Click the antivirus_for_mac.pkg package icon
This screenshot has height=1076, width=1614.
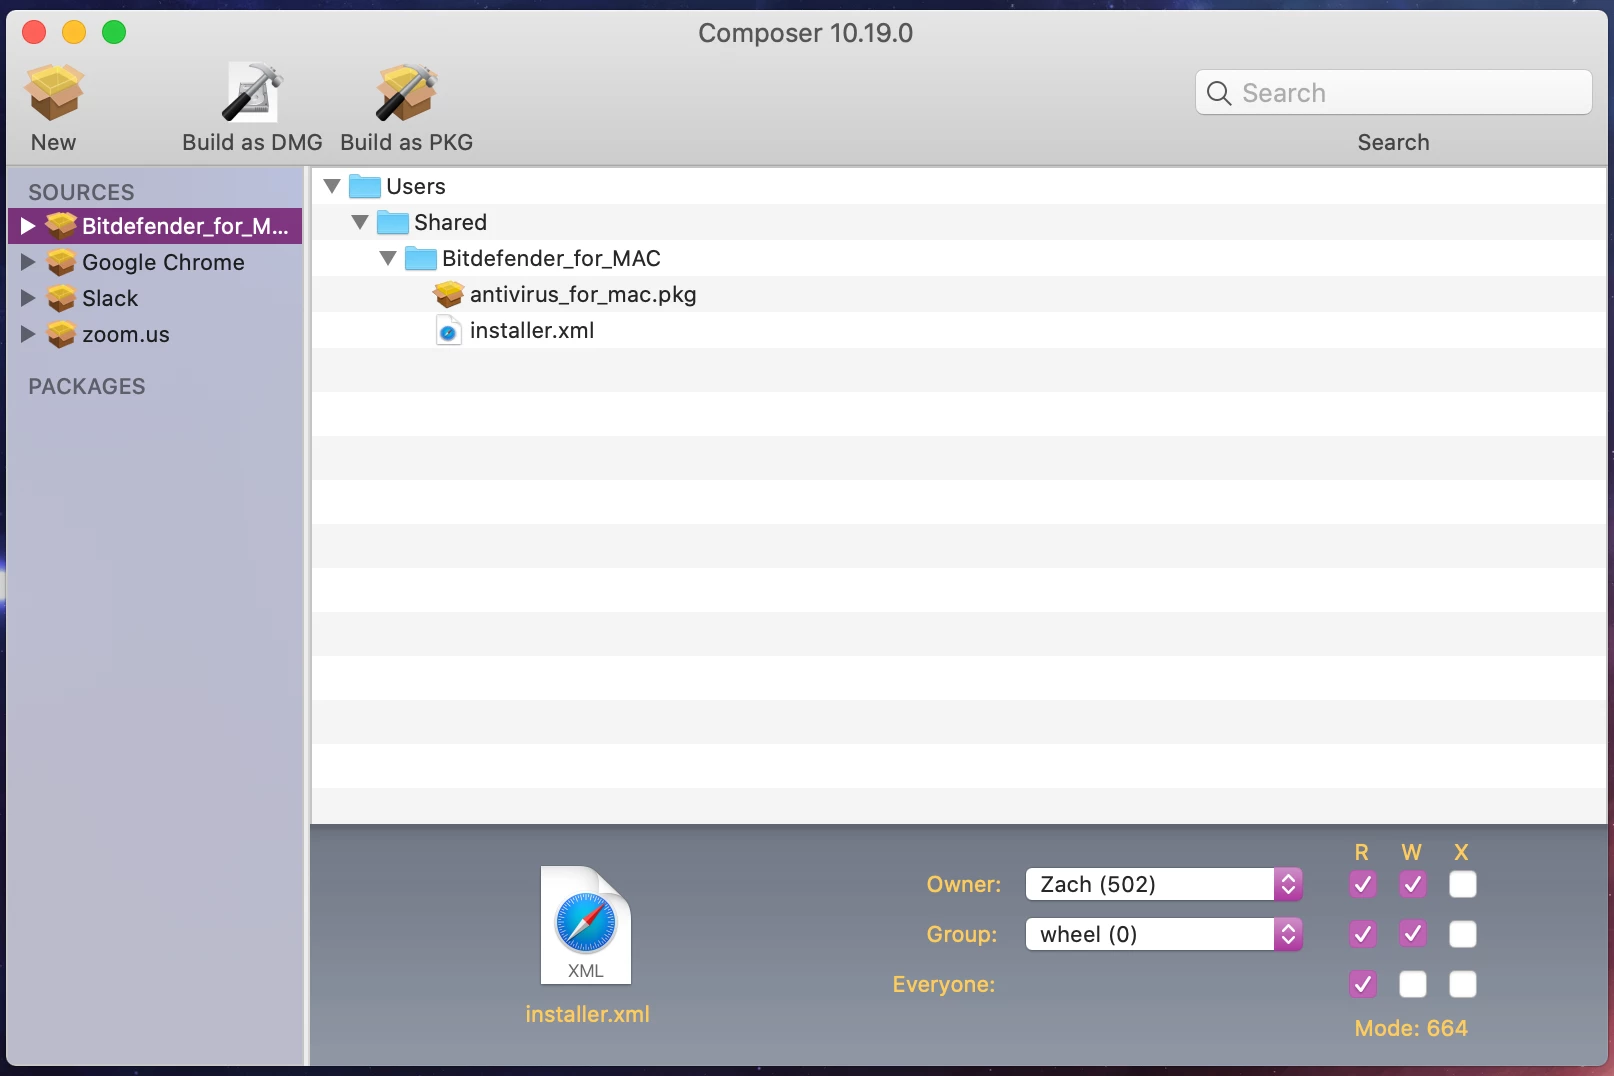click(x=449, y=294)
